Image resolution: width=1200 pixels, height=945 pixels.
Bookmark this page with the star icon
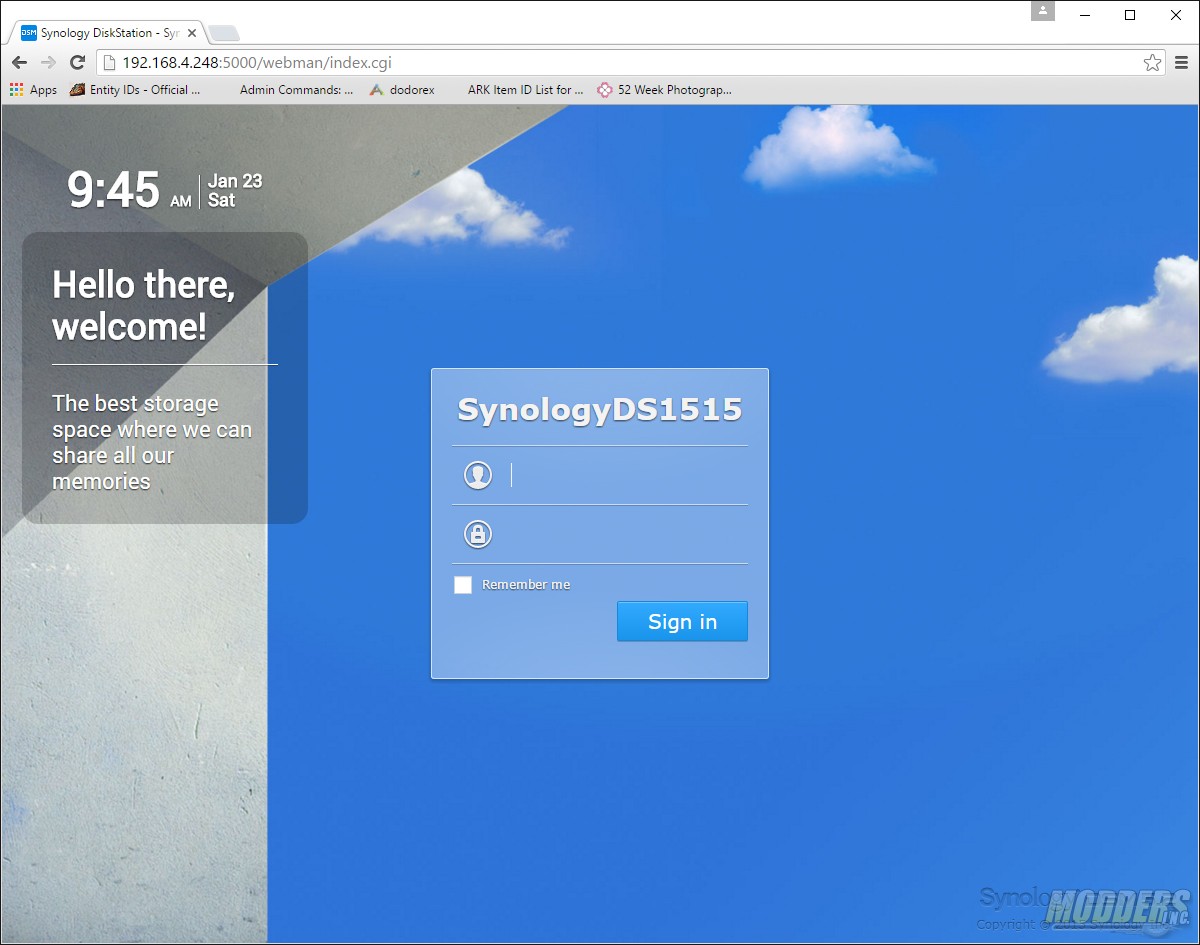tap(1152, 63)
